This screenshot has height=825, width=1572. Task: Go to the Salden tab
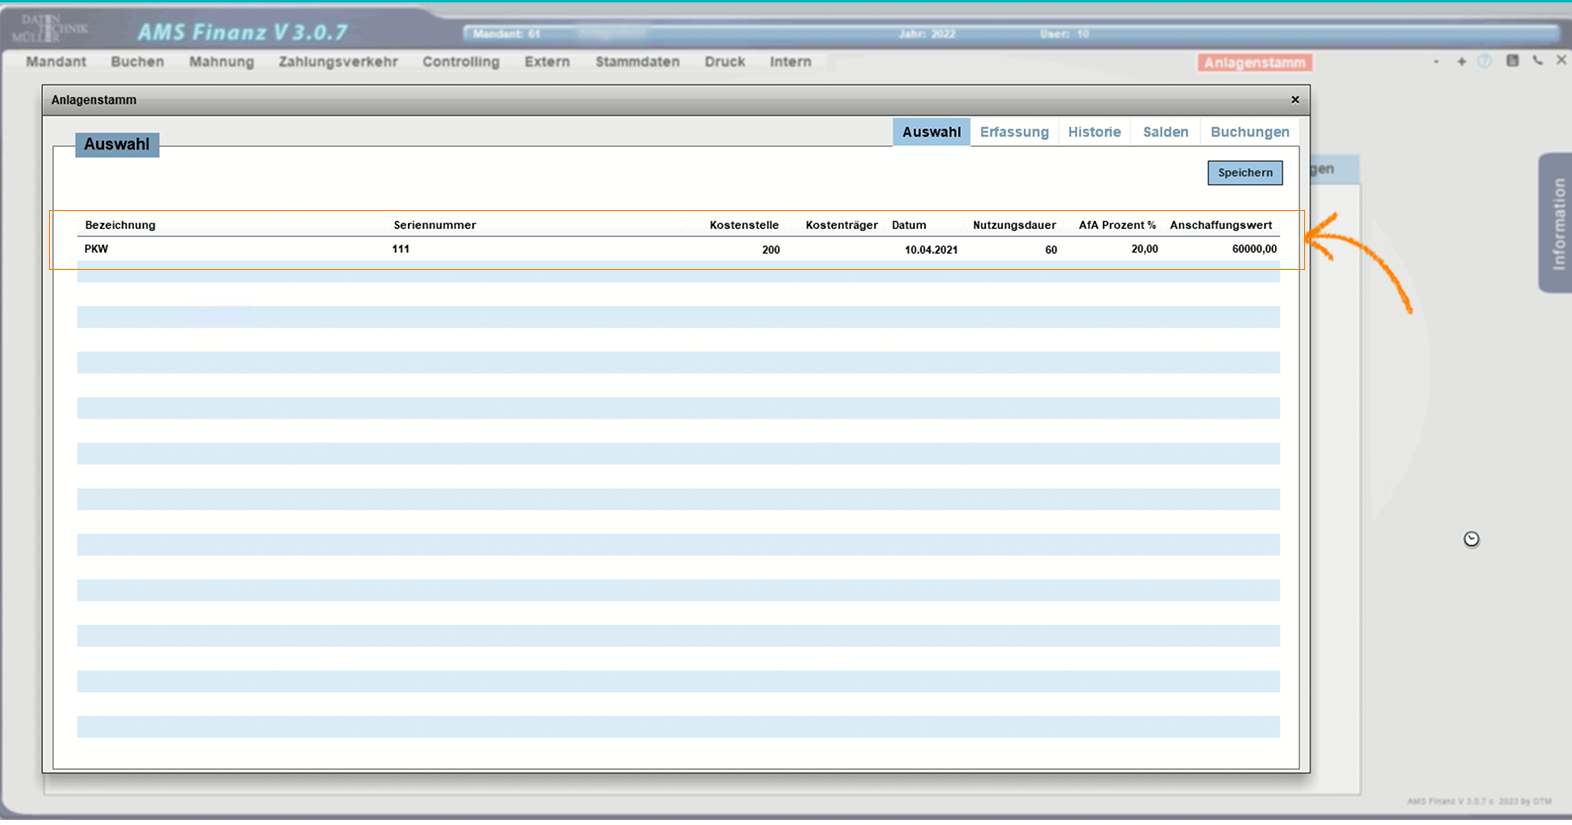[x=1165, y=132]
